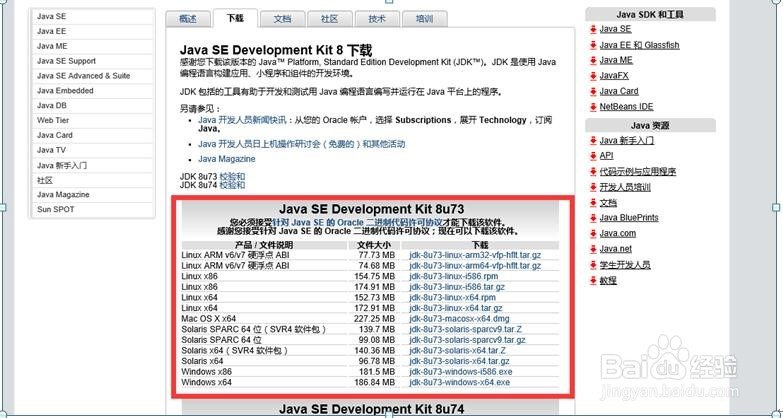
Task: Switch to the 技术 tab
Action: [x=377, y=19]
